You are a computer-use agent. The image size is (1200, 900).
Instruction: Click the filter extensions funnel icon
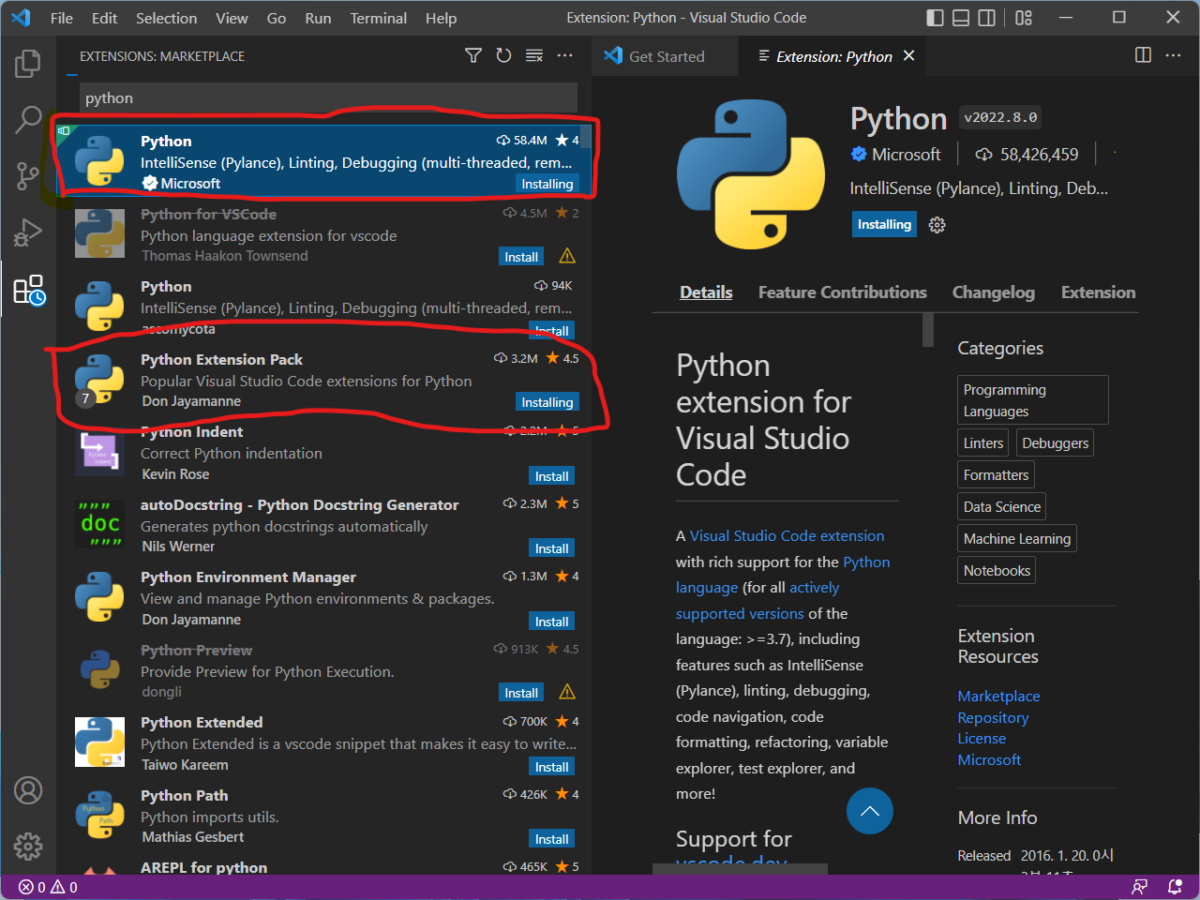click(x=474, y=56)
